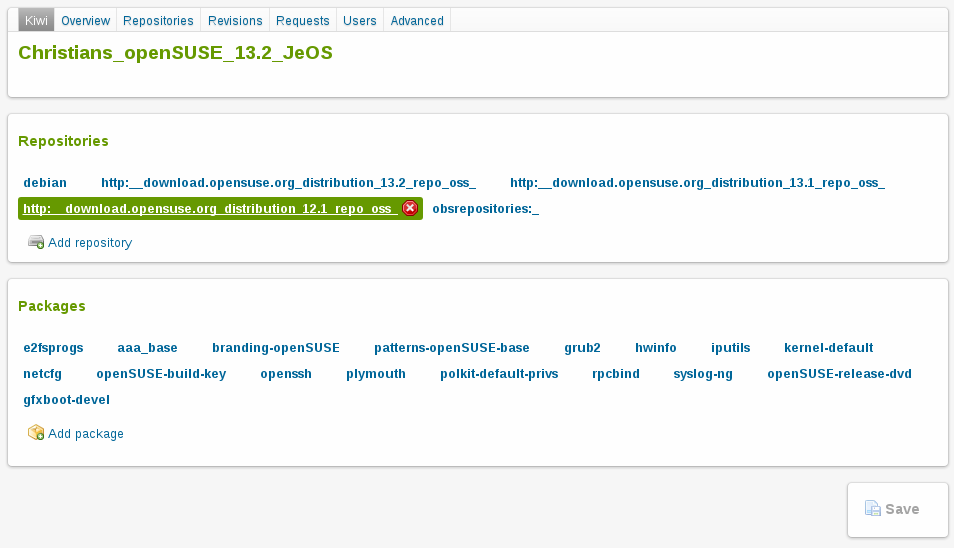This screenshot has width=954, height=548.
Task: Click the Add package box icon
Action: pos(36,432)
